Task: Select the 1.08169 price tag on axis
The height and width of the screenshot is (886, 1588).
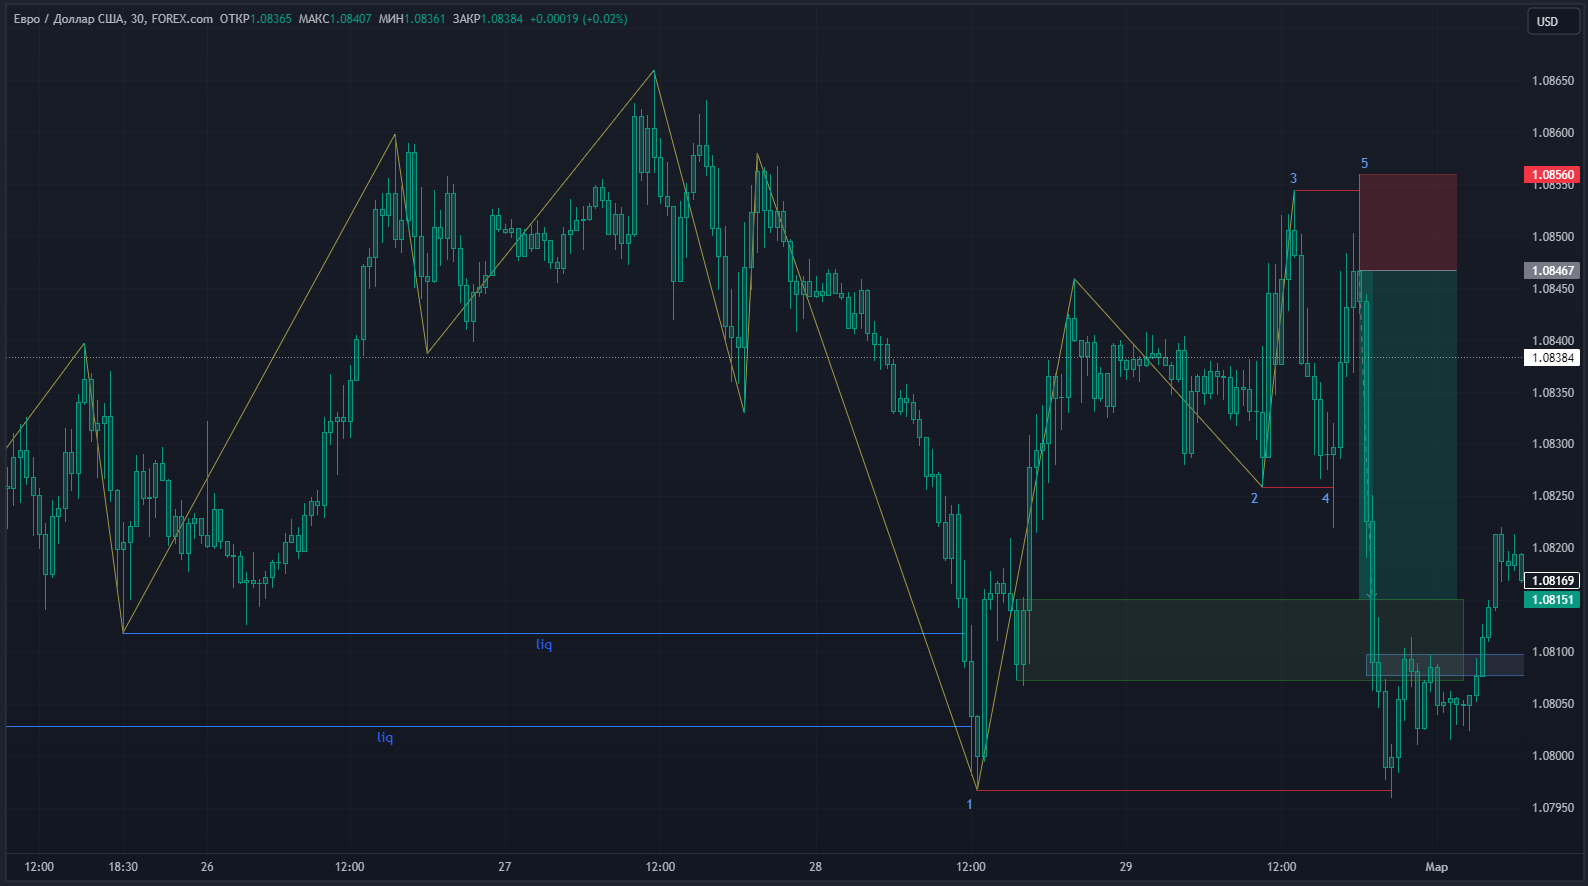Action: click(1551, 581)
